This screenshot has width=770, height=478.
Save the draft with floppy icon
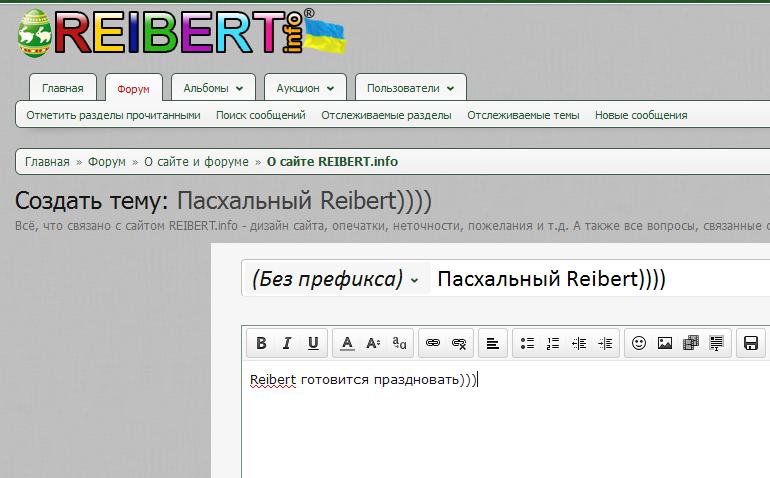751,343
